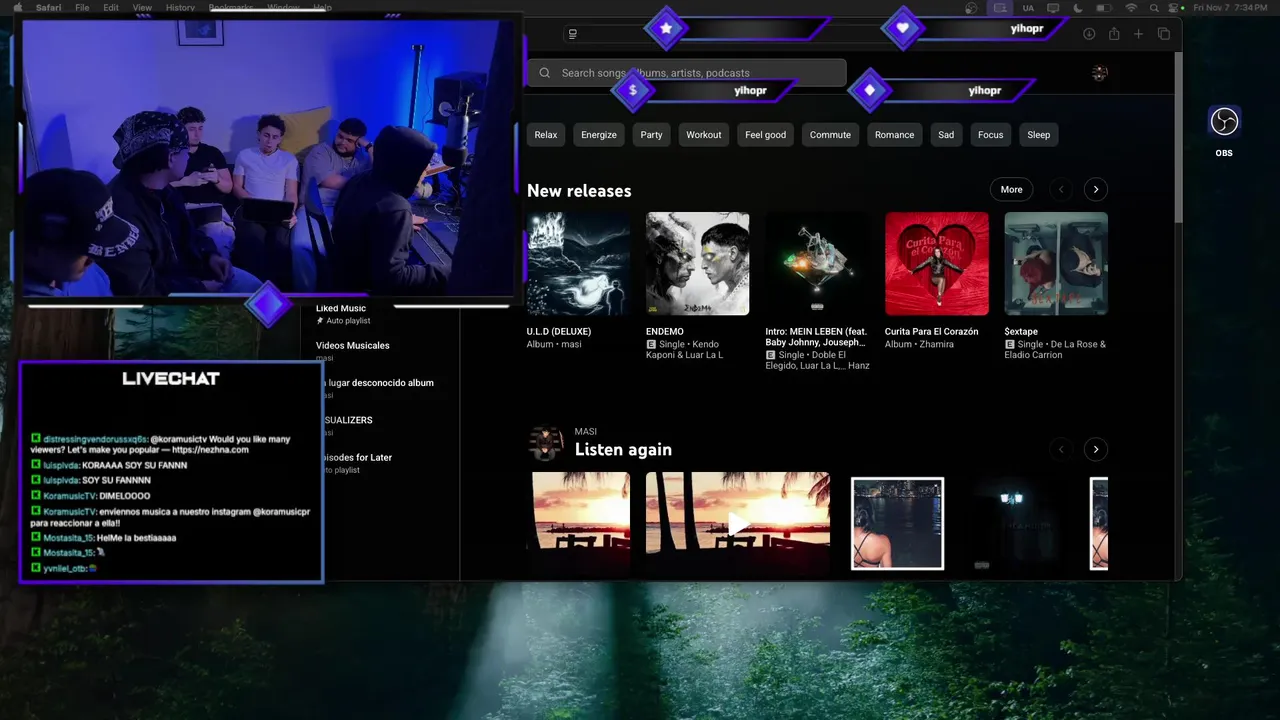Open the U.L.D (DELUXE) album cover
The width and height of the screenshot is (1280, 720).
[578, 263]
